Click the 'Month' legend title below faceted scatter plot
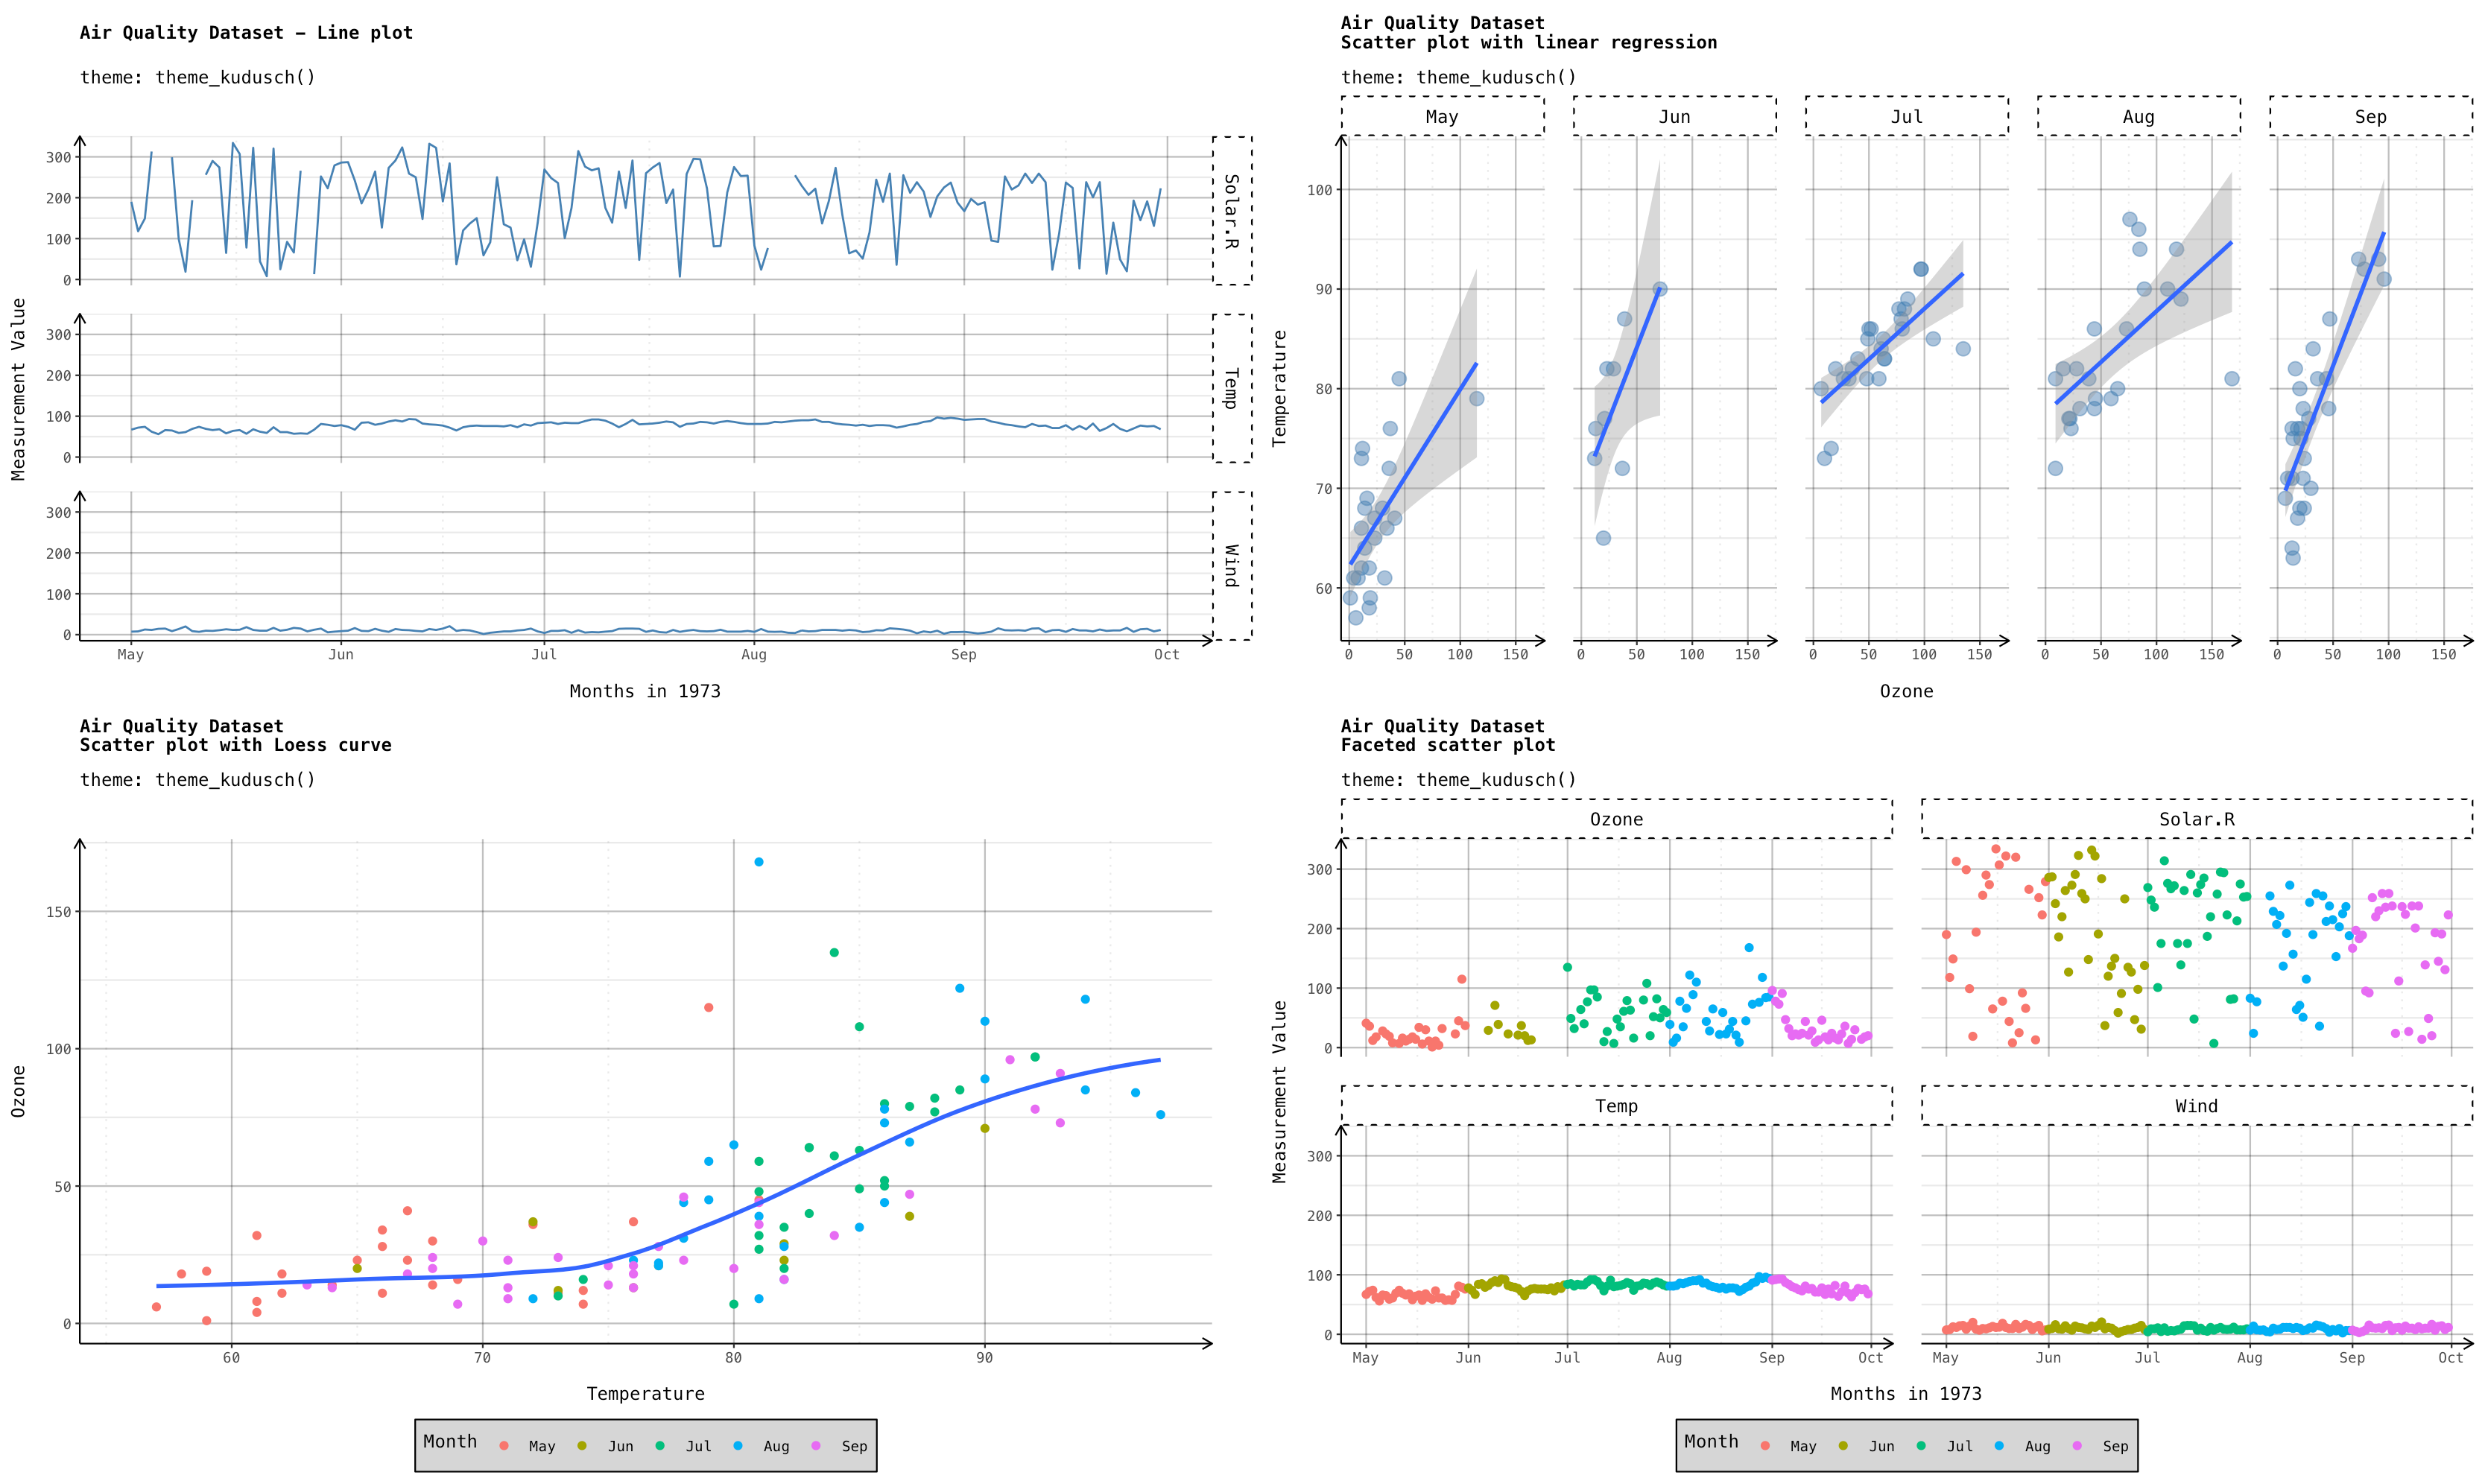Viewport: 2485px width, 1484px height. pyautogui.click(x=1711, y=1441)
